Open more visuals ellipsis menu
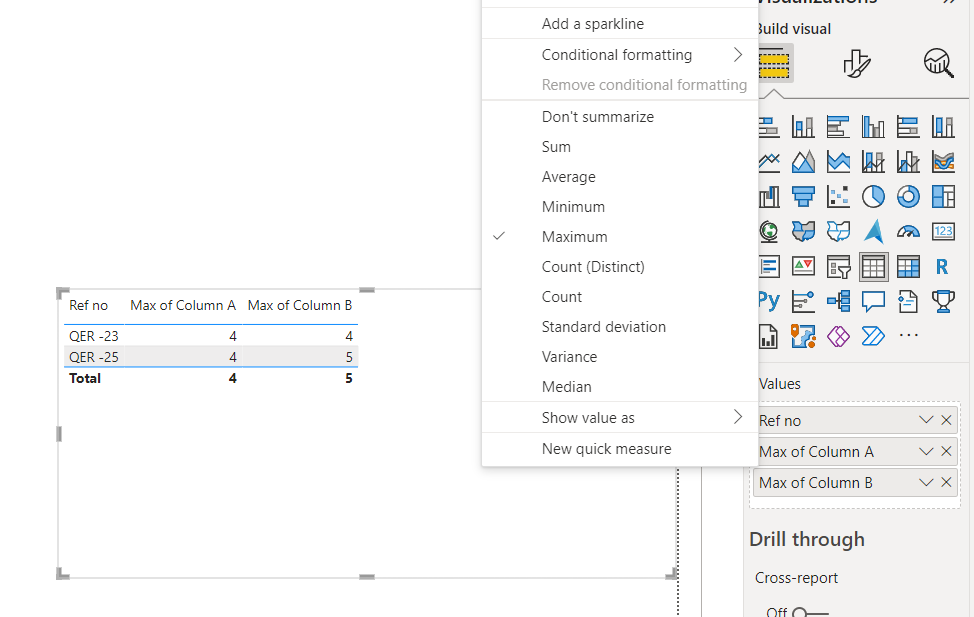974x617 pixels. pyautogui.click(x=908, y=336)
